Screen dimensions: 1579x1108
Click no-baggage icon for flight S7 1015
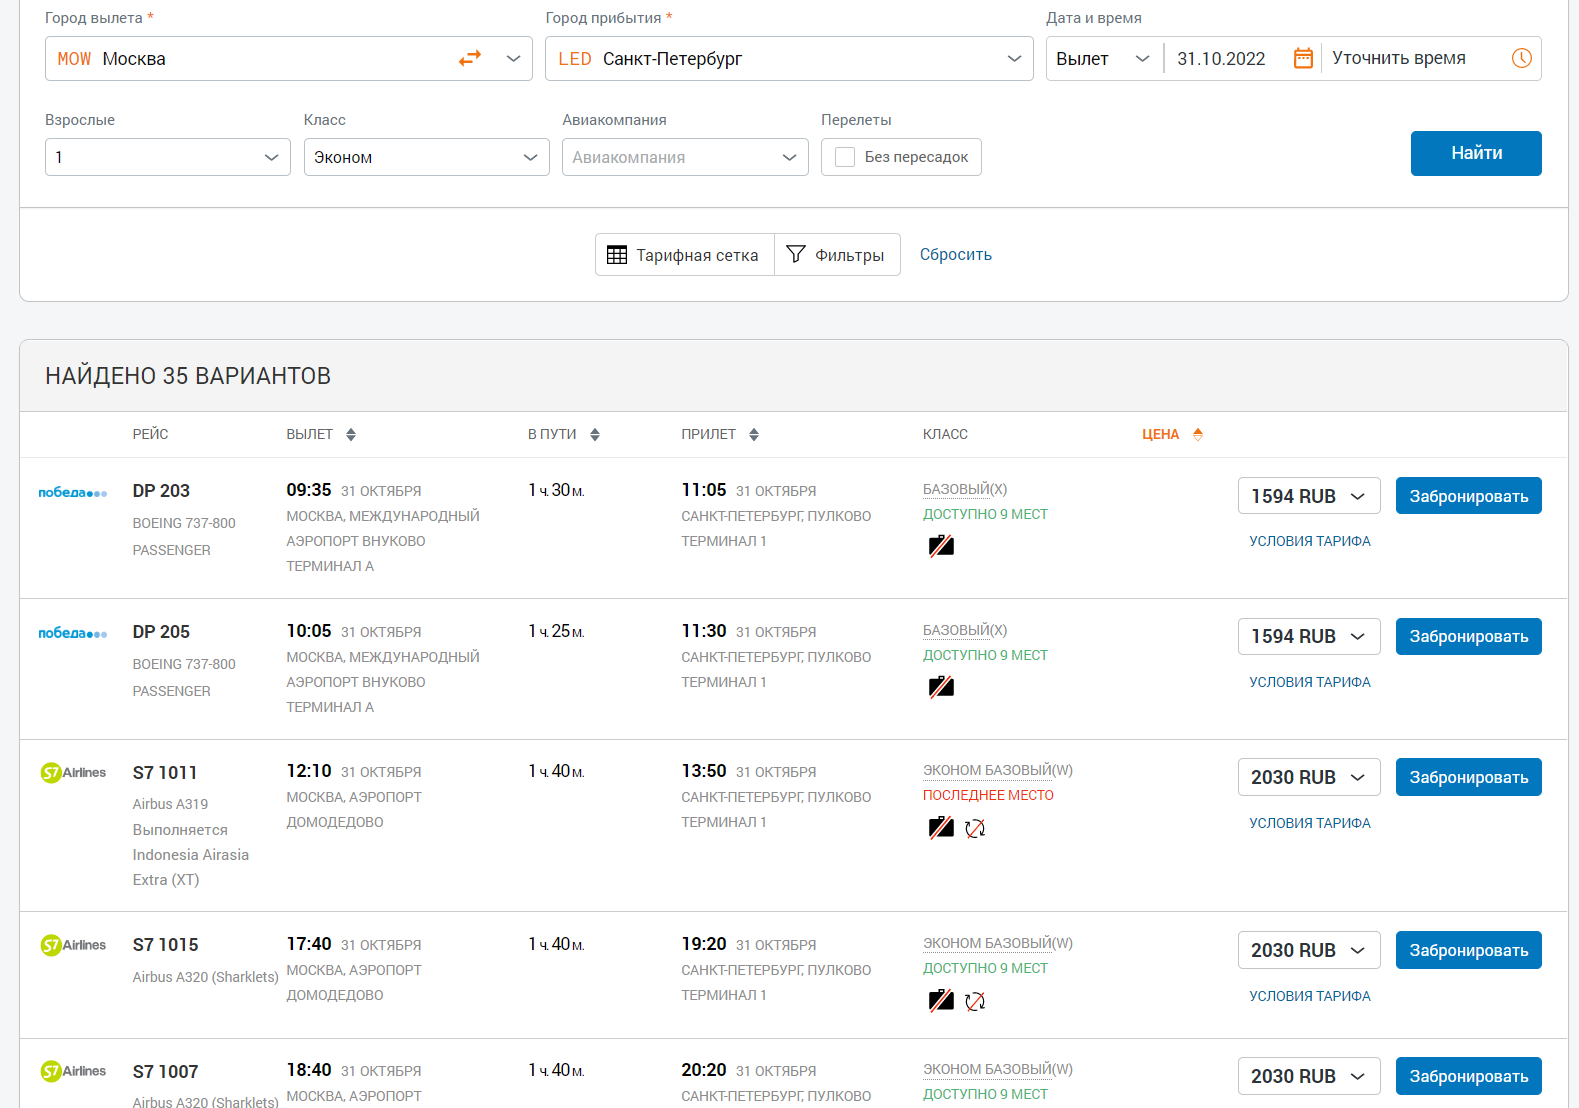(x=941, y=1001)
